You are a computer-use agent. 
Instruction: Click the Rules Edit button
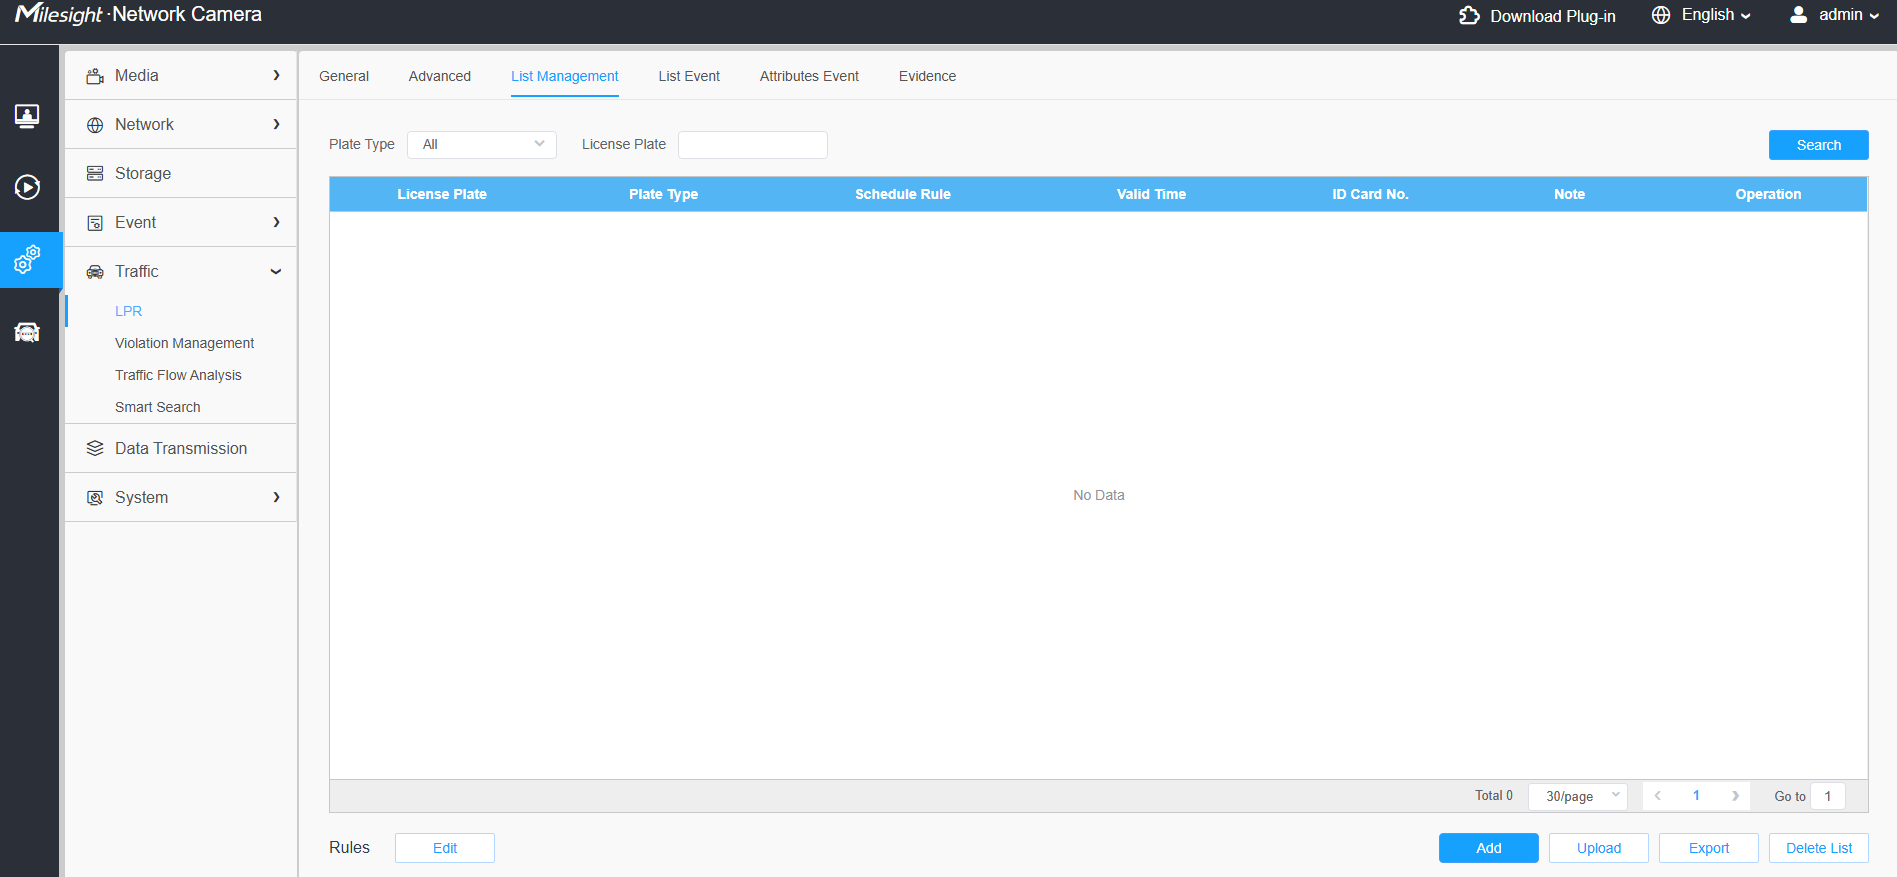444,848
